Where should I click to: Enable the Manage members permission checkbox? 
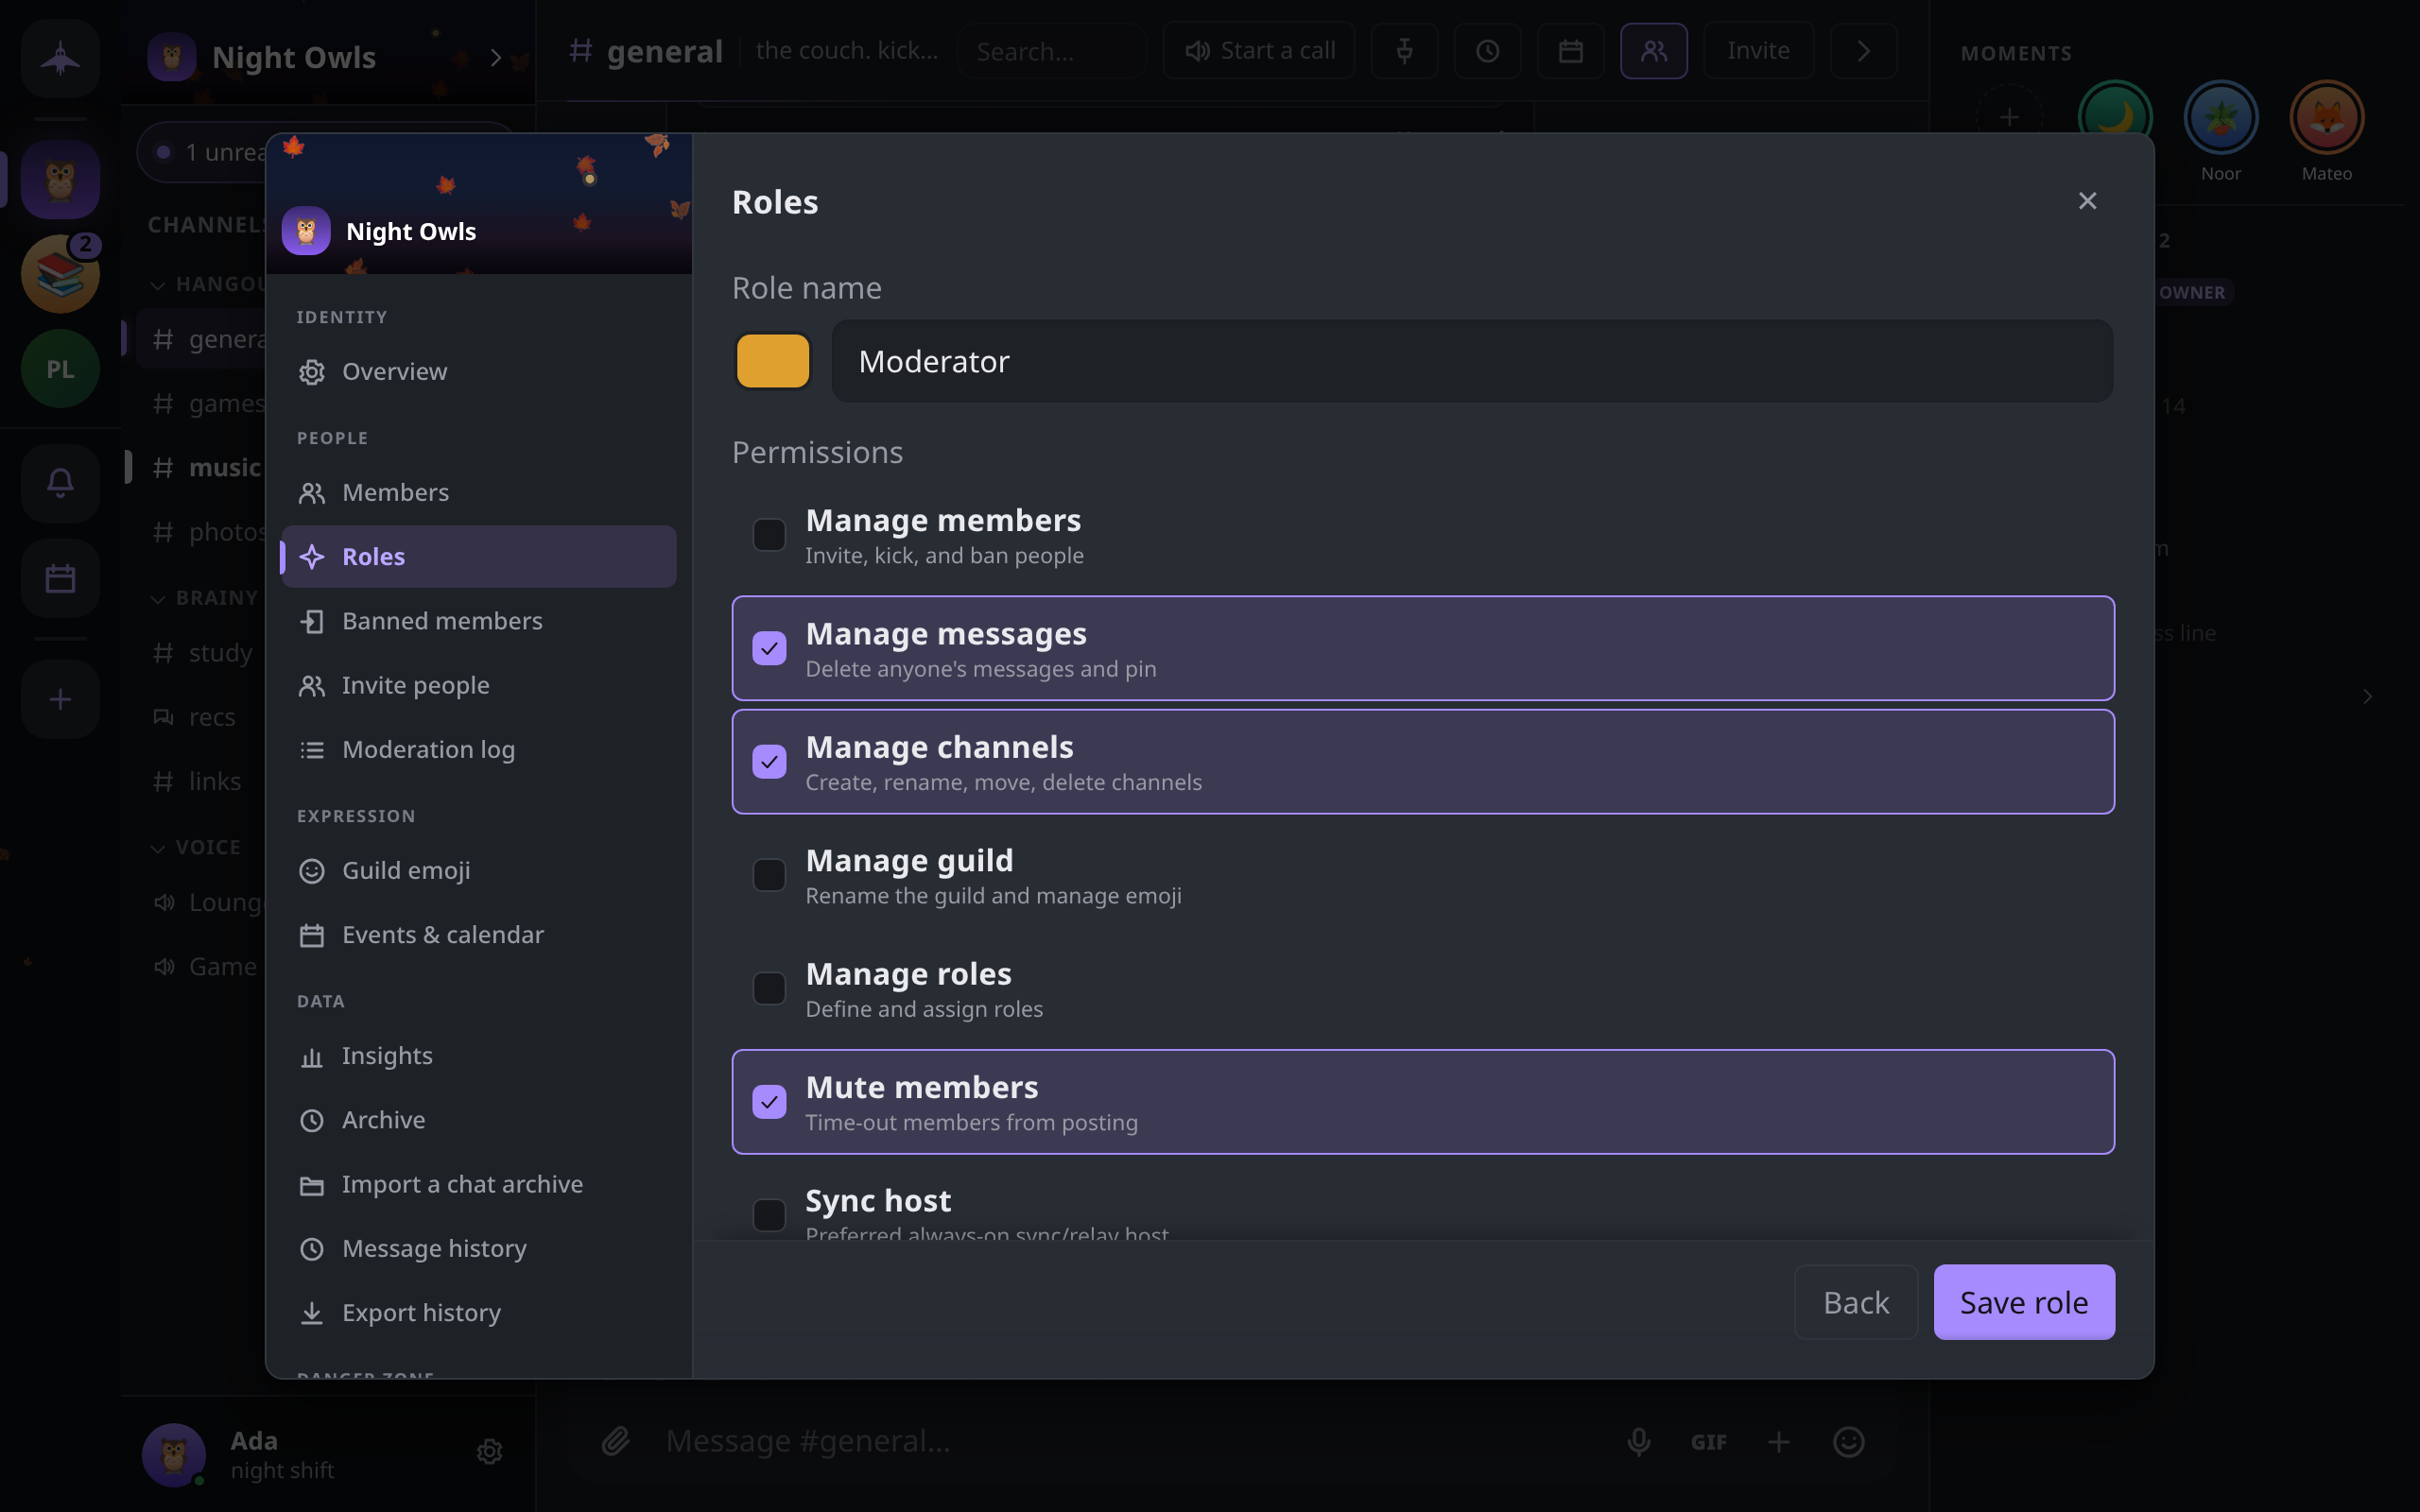click(769, 535)
